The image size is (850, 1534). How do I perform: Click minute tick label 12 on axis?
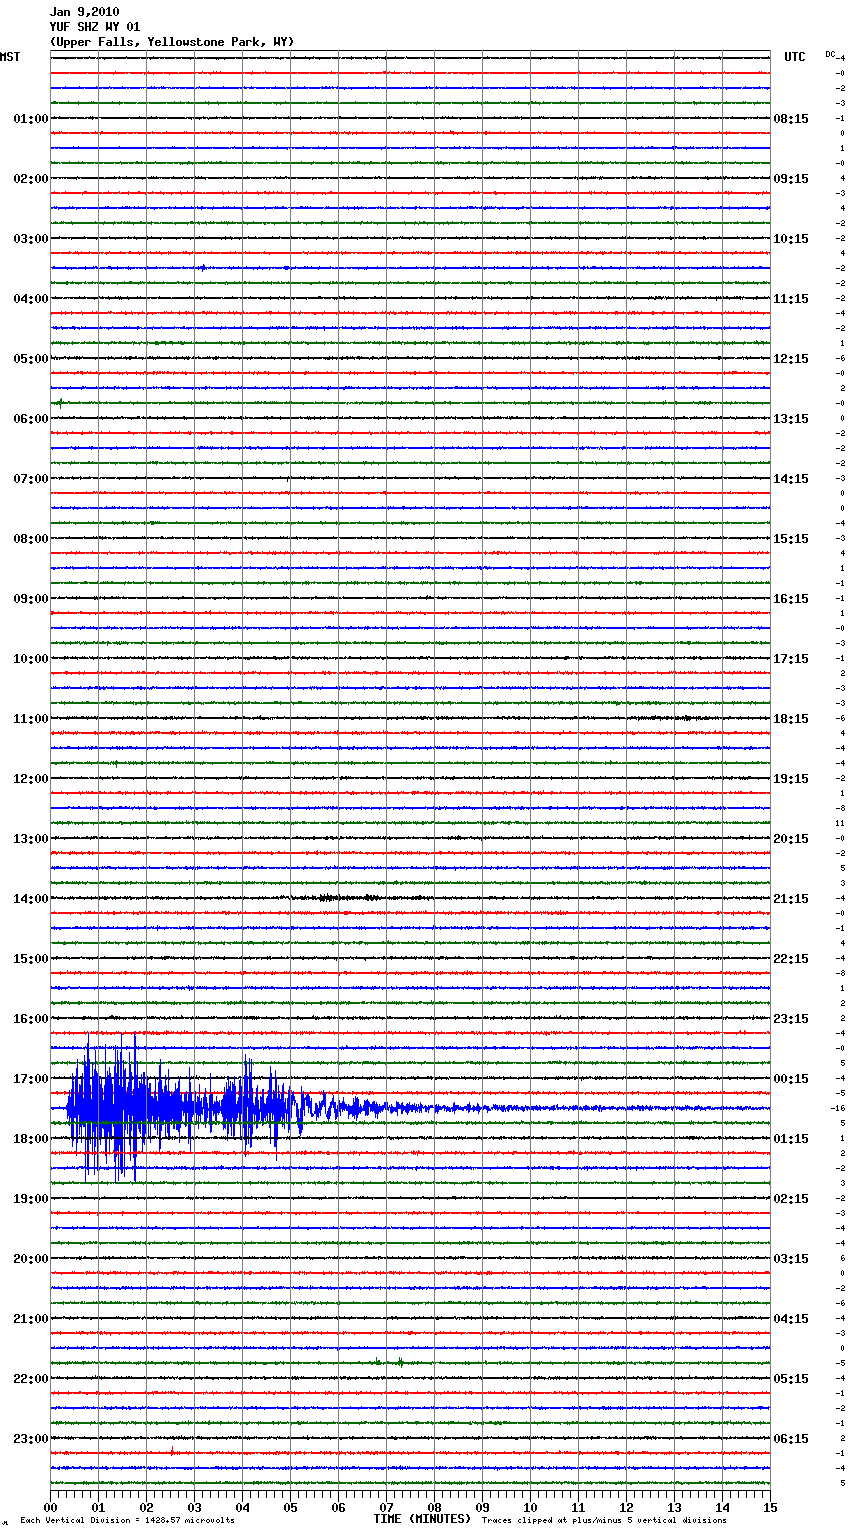click(626, 1507)
